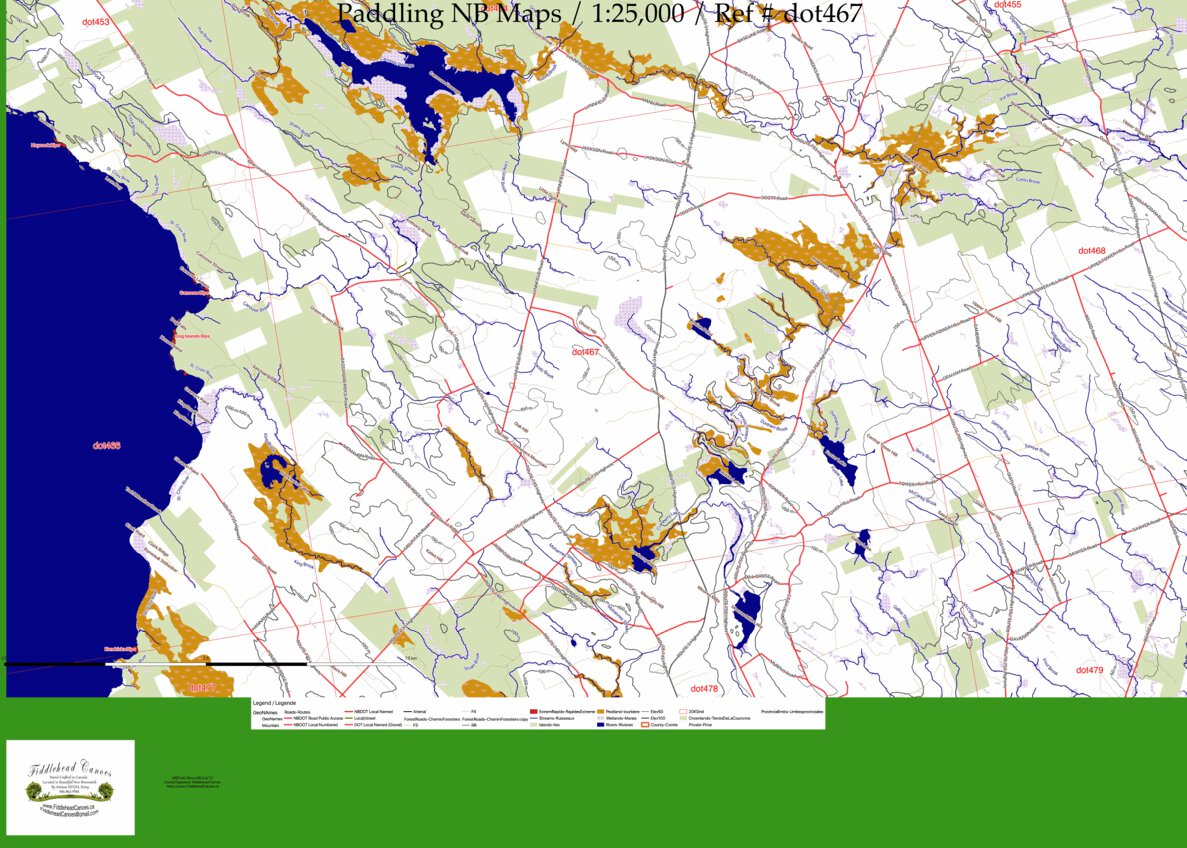
Task: Click the small credits text beside the logo
Action: [194, 783]
